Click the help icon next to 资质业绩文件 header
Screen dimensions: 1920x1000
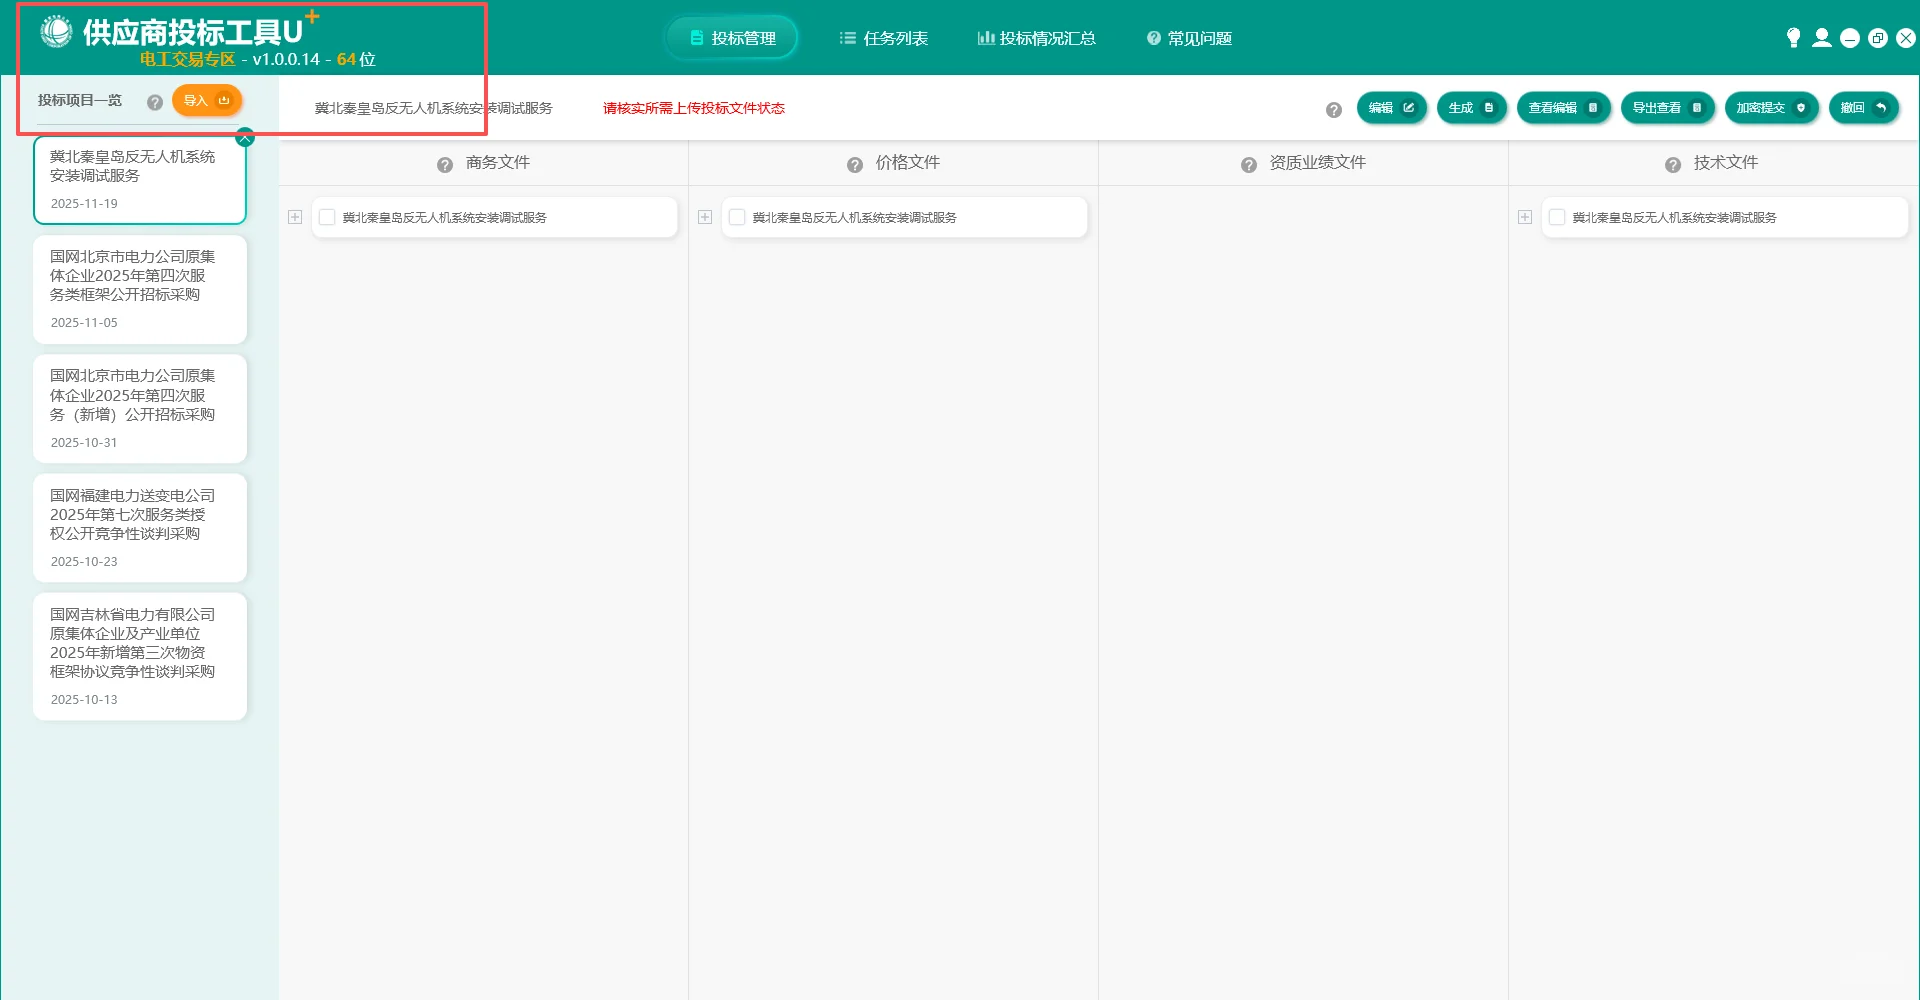coord(1249,164)
